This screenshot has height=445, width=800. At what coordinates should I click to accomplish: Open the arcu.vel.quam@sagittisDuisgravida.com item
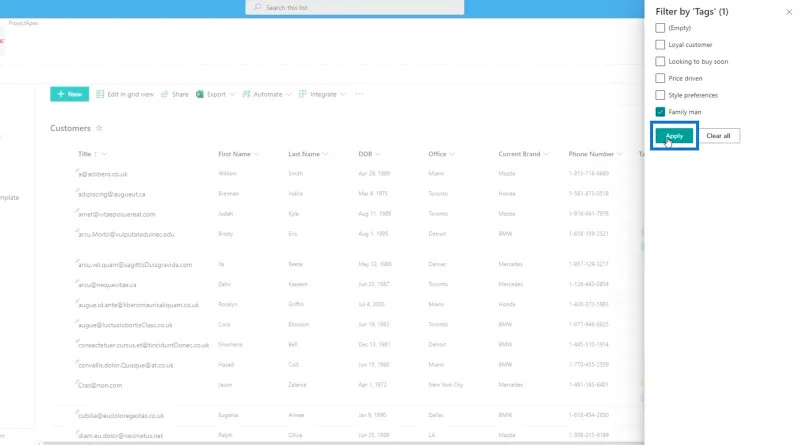(x=135, y=265)
